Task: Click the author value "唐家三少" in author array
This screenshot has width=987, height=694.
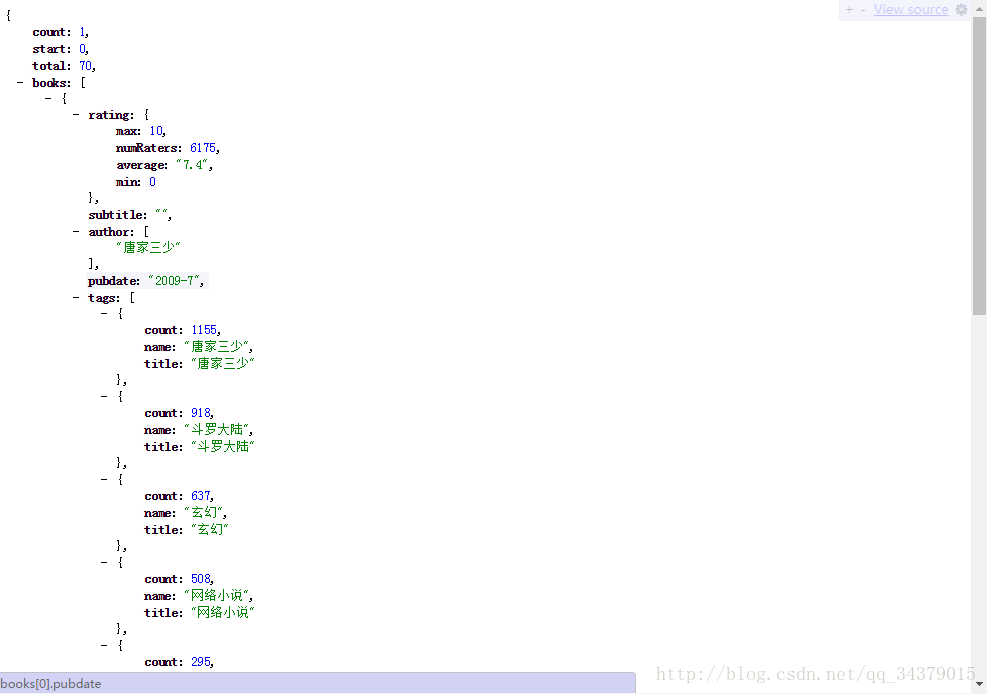Action: [x=148, y=247]
